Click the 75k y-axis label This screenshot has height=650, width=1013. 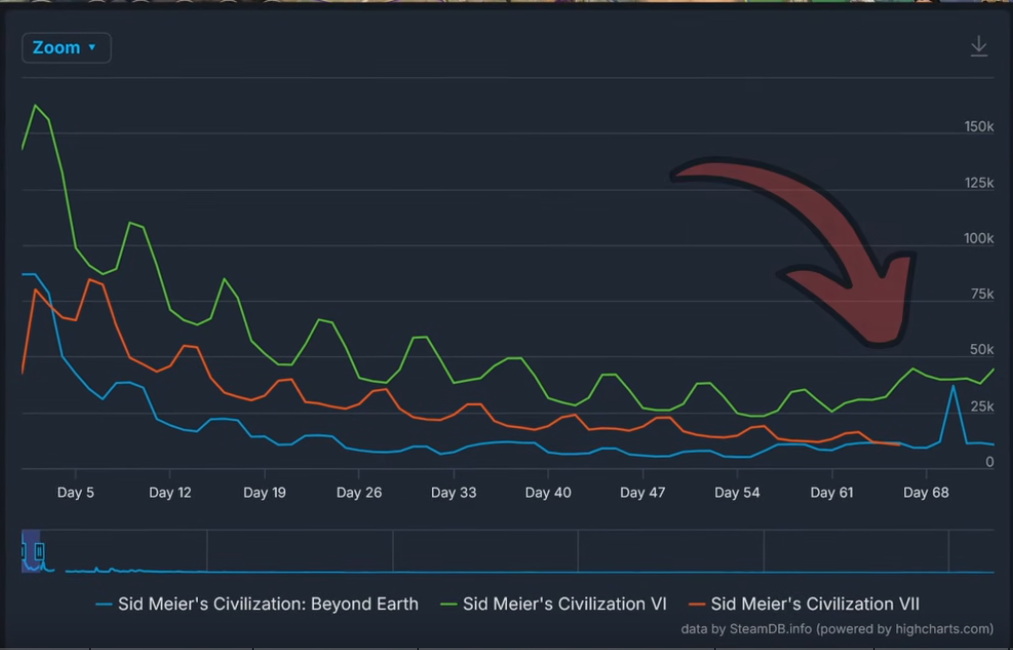pos(982,294)
